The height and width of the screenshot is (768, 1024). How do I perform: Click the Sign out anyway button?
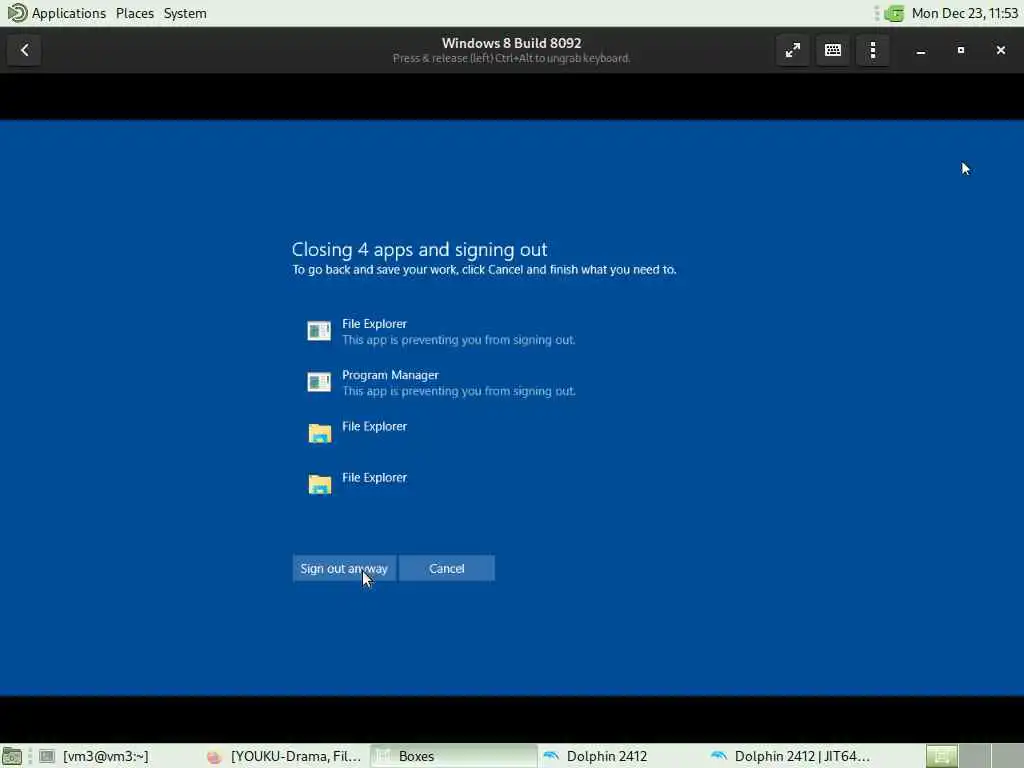[x=344, y=568]
